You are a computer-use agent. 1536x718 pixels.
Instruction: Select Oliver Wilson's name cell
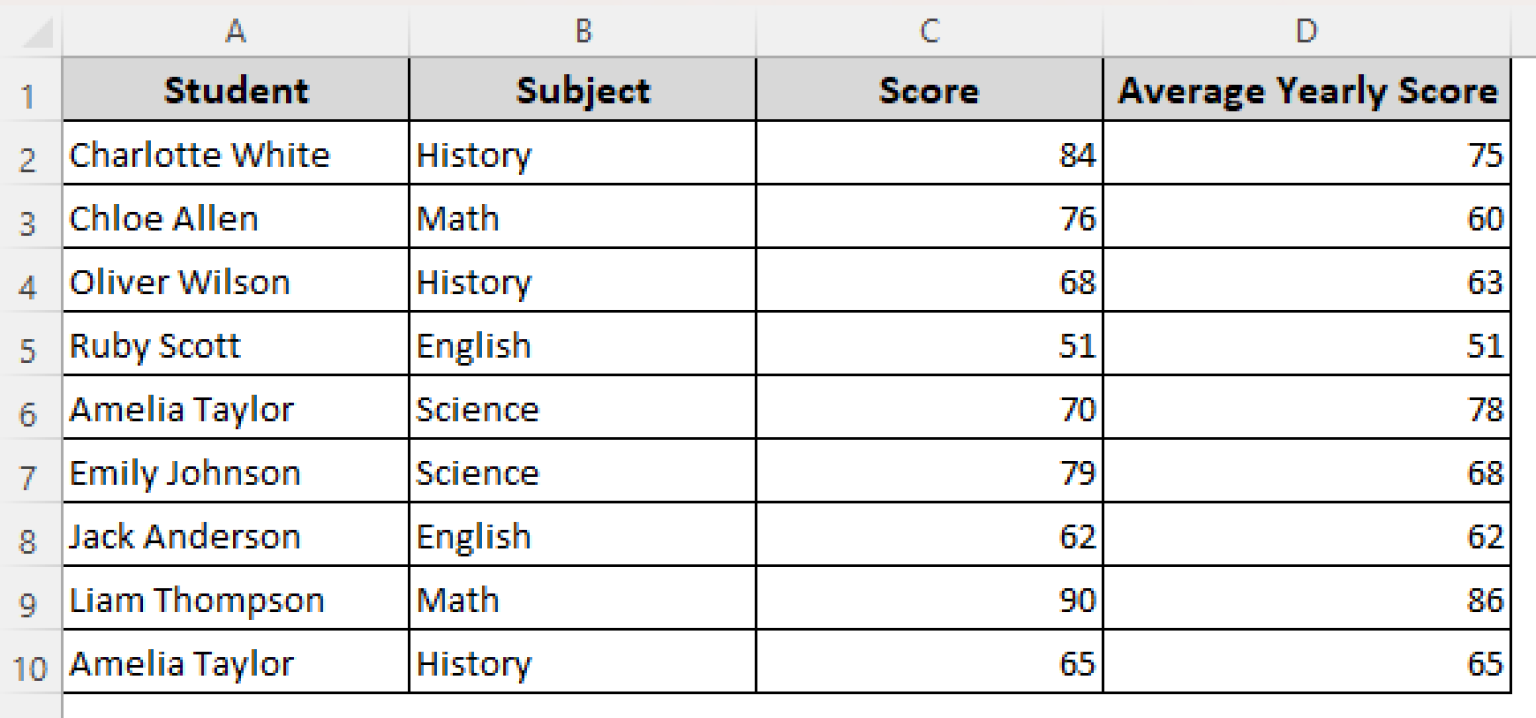tap(236, 282)
